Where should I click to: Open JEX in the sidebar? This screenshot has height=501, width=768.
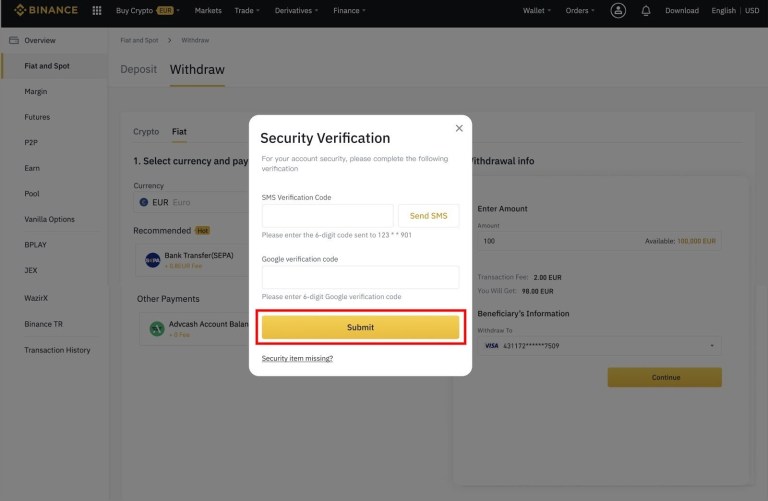tap(31, 270)
